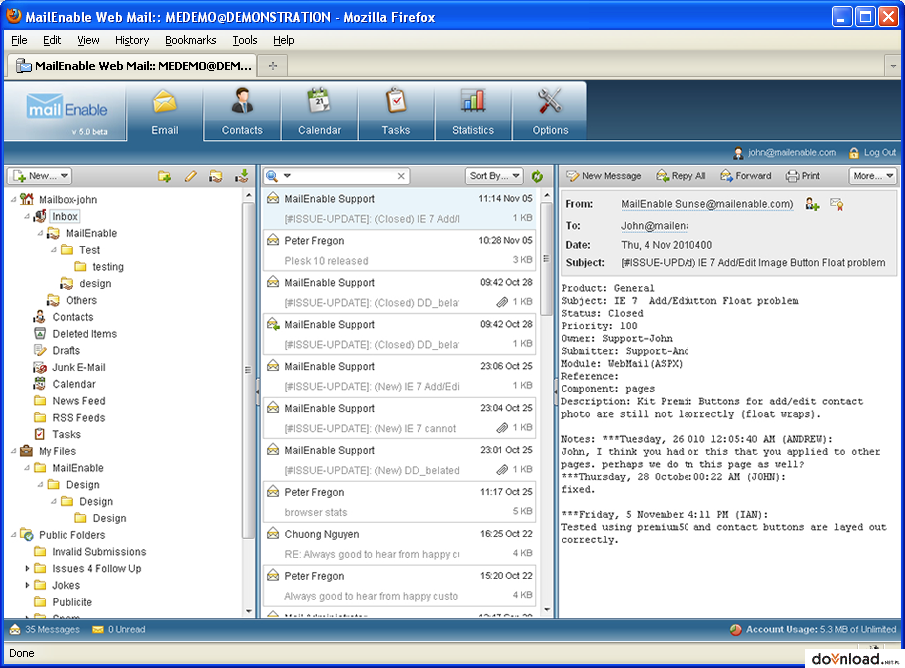Open the Contacts section in top navigation
This screenshot has width=905, height=668.
(242, 112)
